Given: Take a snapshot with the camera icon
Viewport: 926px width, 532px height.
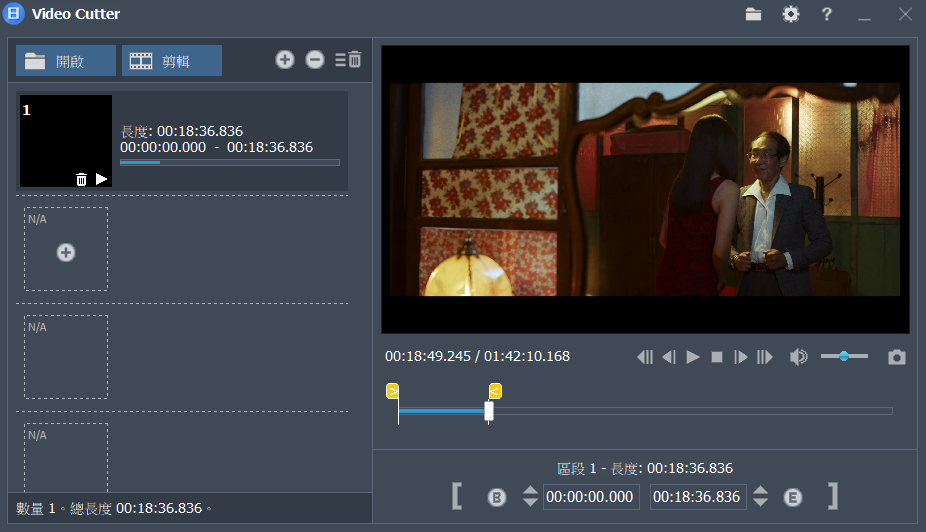Looking at the screenshot, I should [x=896, y=357].
